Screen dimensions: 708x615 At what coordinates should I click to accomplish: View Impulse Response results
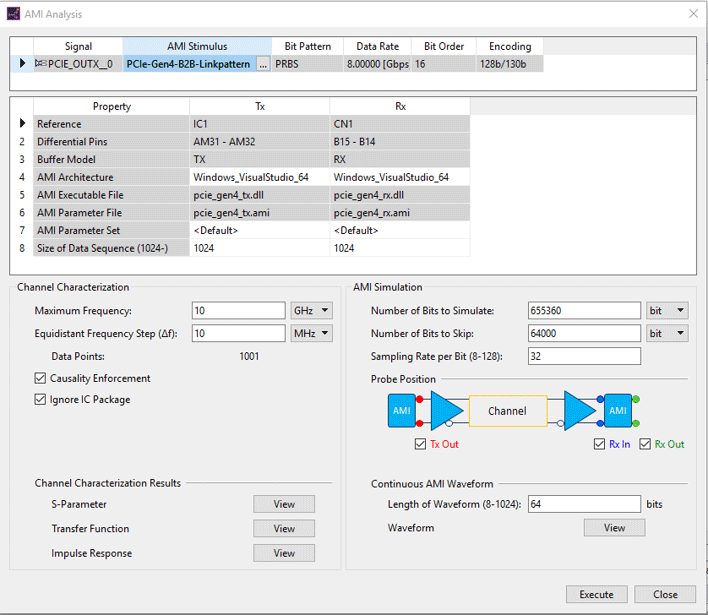tap(284, 553)
